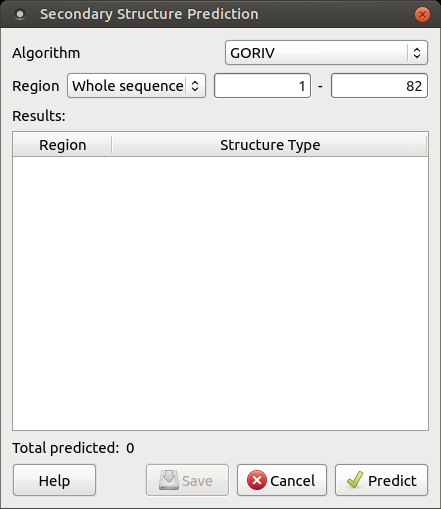Screen dimensions: 441x509
Task: Click the Algorithm combo box arrows
Action: coord(417,53)
